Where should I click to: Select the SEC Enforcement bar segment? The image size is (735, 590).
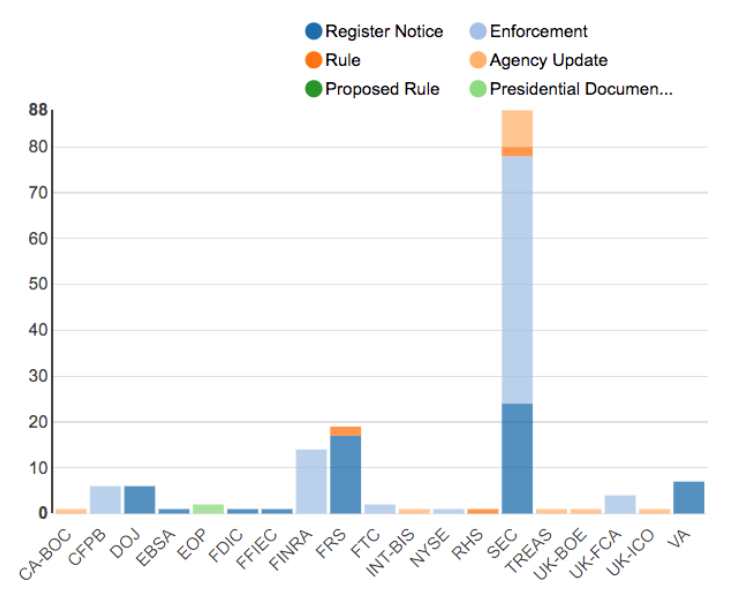click(x=517, y=280)
